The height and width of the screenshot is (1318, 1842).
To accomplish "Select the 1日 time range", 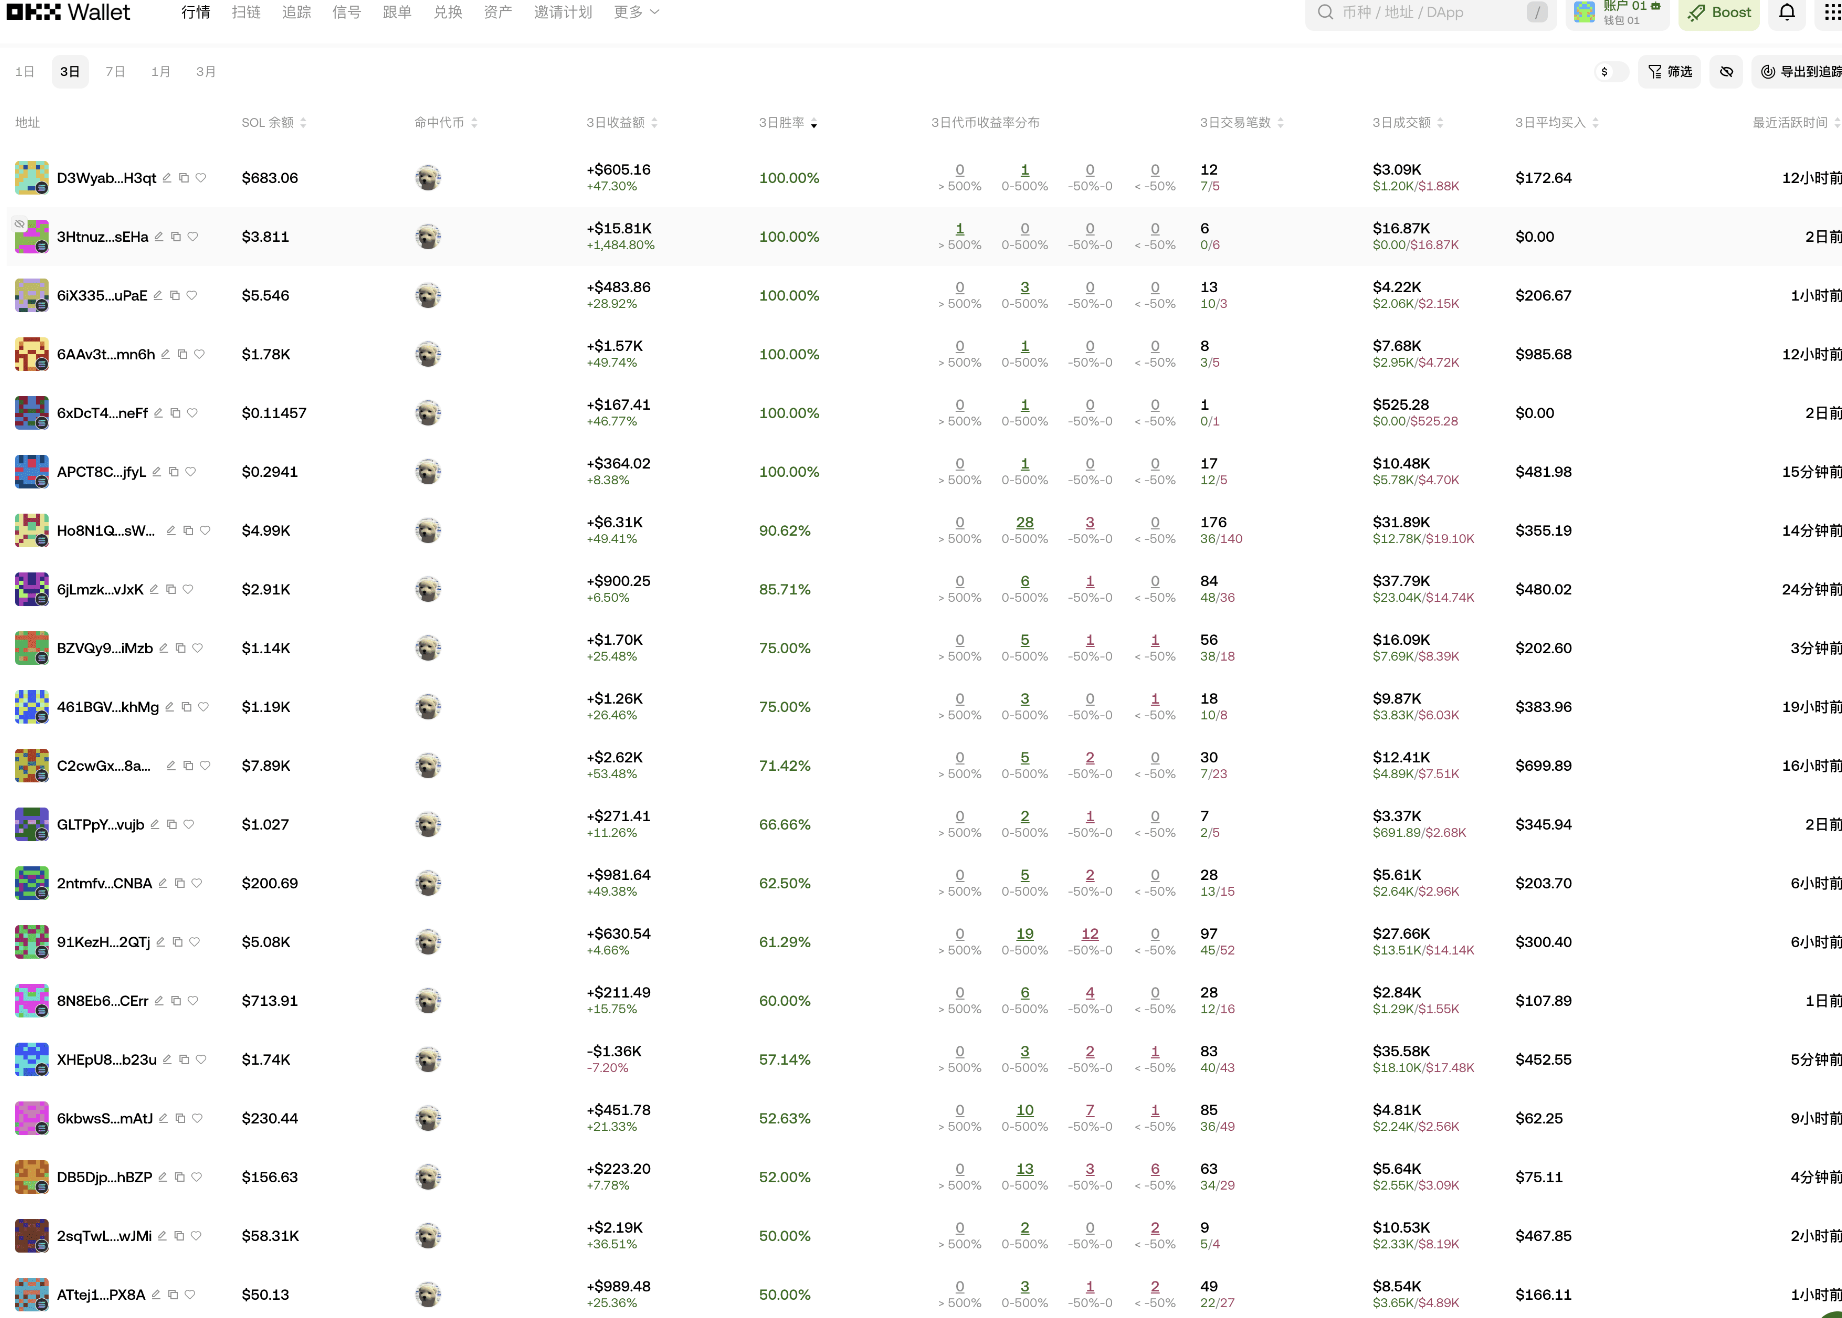I will pyautogui.click(x=25, y=72).
